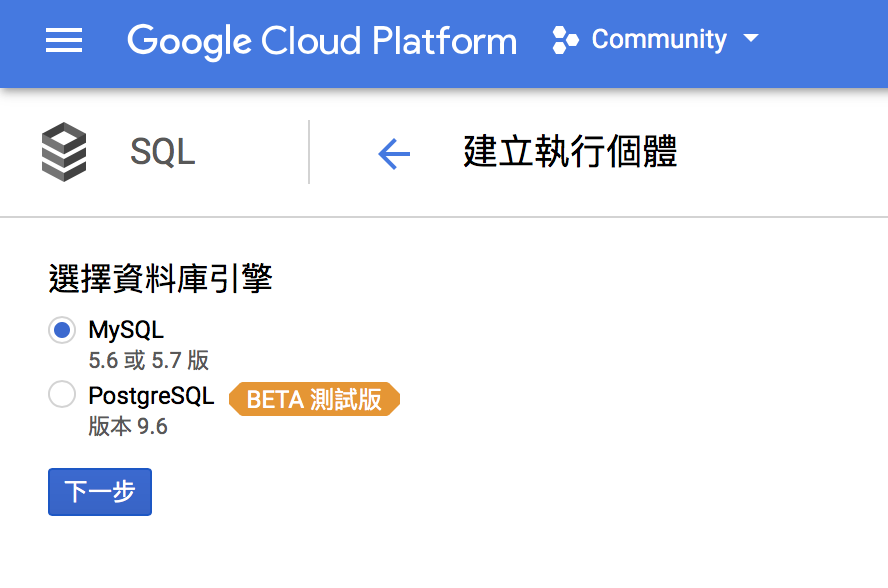Screen dimensions: 888x588
Task: Click the MySQL option label
Action: tap(126, 330)
